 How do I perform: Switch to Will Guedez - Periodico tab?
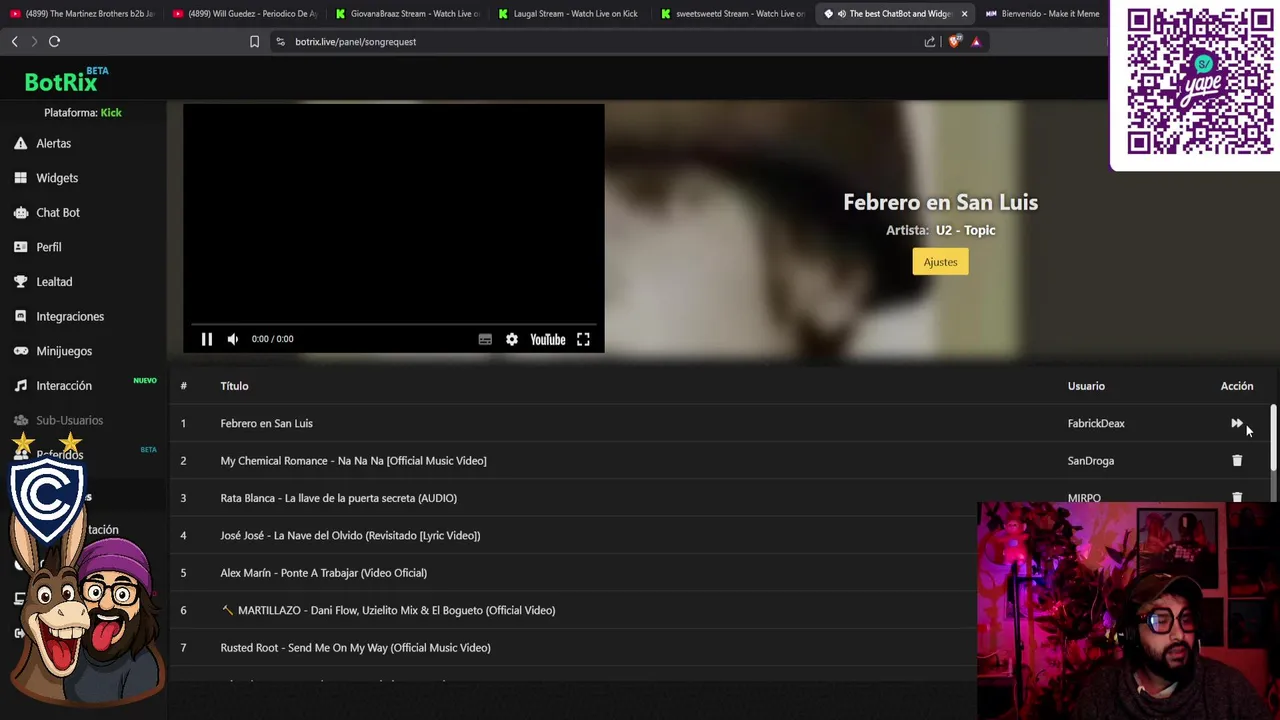(245, 14)
